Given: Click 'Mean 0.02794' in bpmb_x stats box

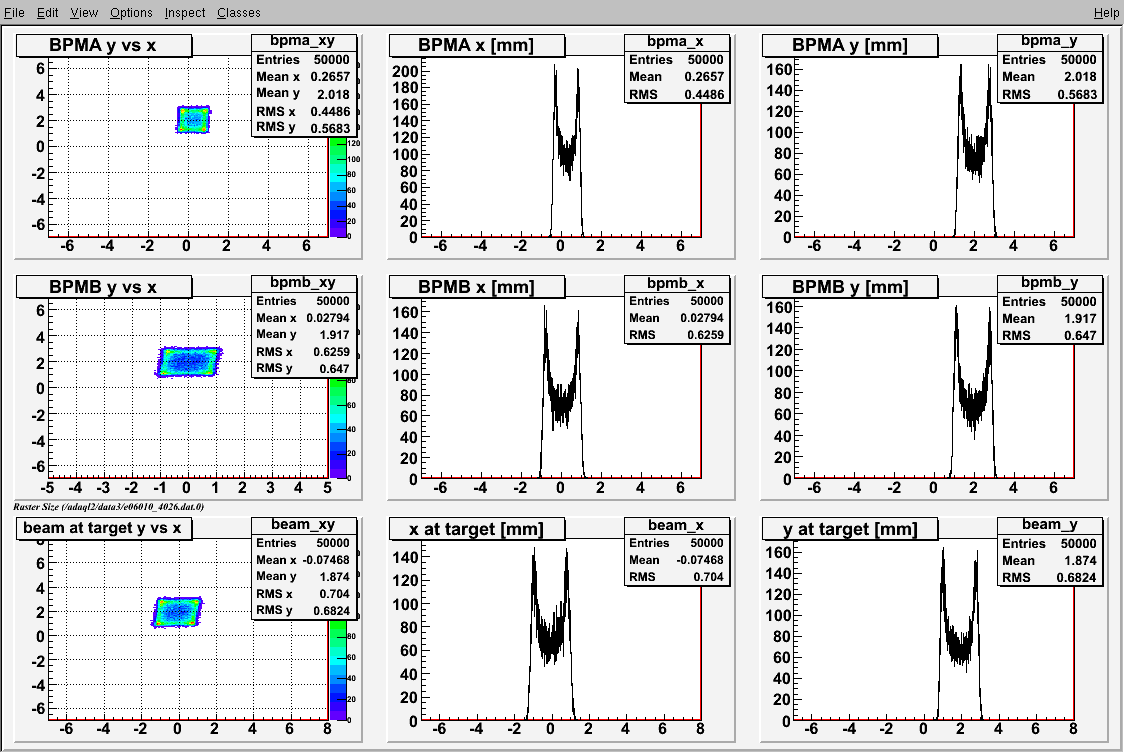Looking at the screenshot, I should click(x=677, y=318).
